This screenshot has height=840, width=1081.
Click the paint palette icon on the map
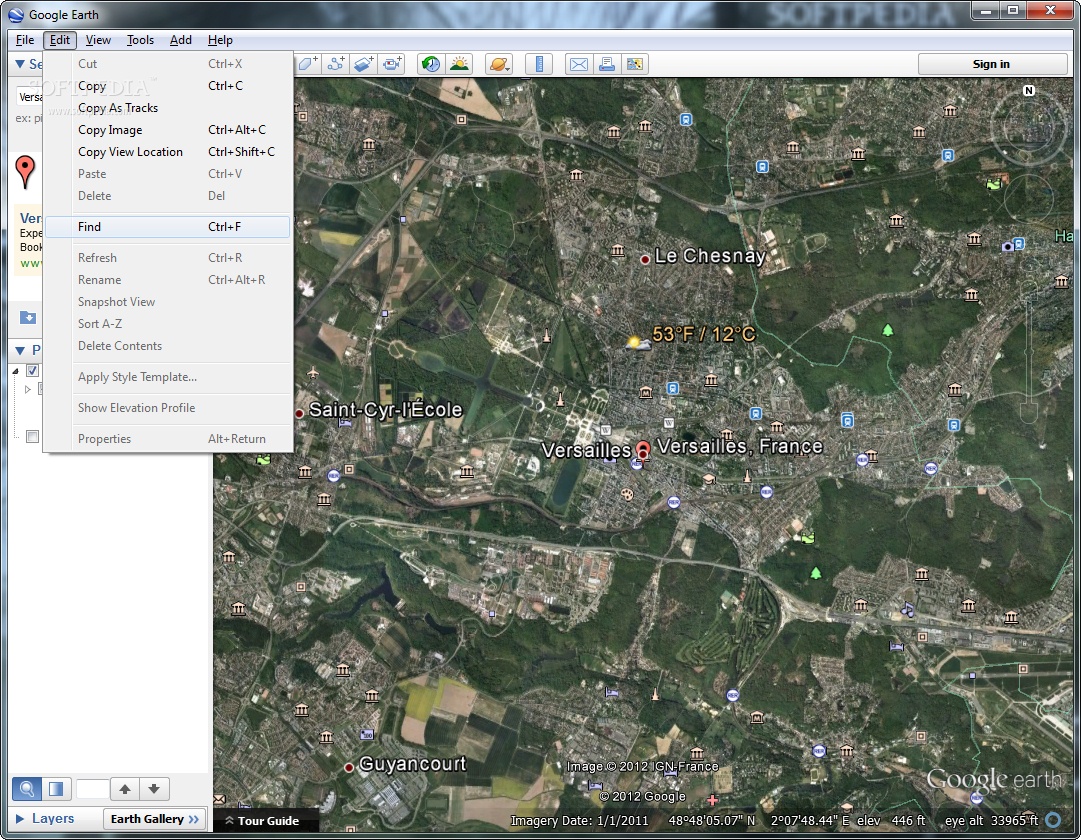(627, 494)
